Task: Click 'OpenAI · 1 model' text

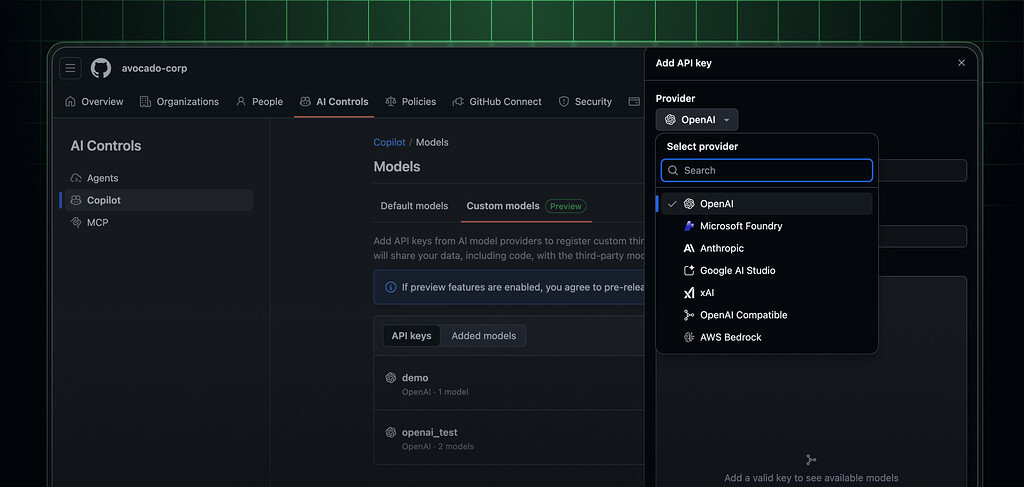Action: (435, 392)
